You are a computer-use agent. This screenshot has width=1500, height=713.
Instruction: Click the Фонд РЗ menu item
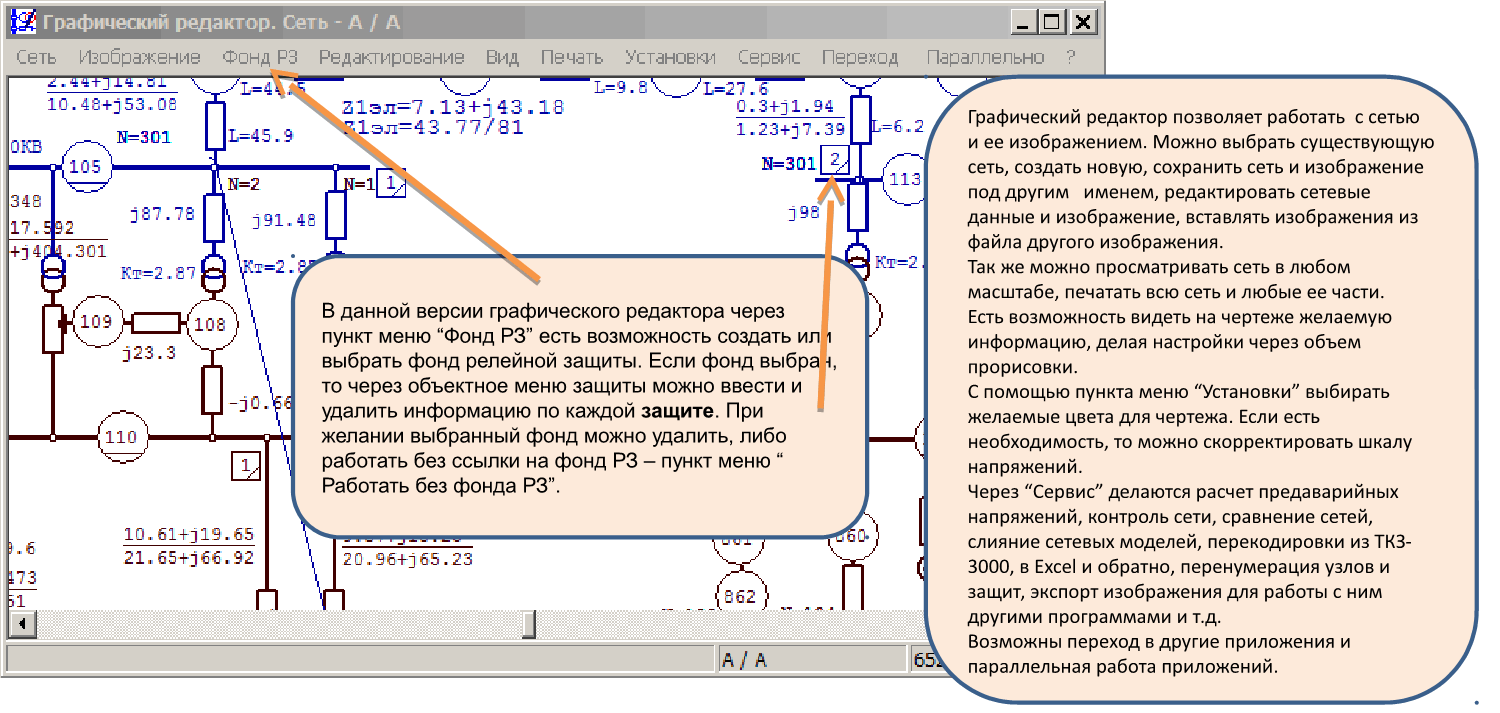tap(260, 57)
